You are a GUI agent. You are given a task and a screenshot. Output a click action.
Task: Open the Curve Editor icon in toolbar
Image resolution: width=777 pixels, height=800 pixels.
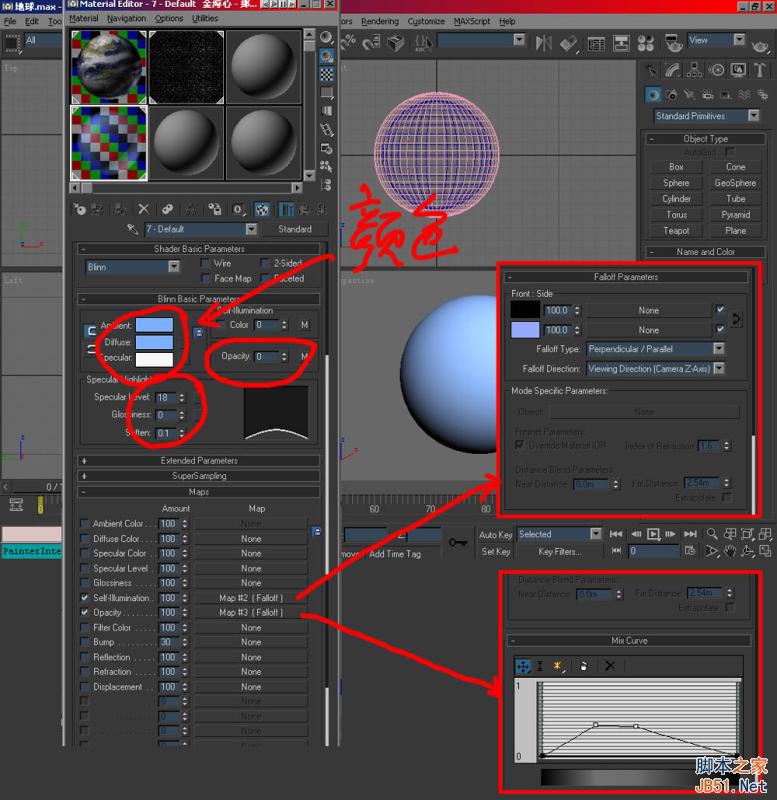(596, 44)
